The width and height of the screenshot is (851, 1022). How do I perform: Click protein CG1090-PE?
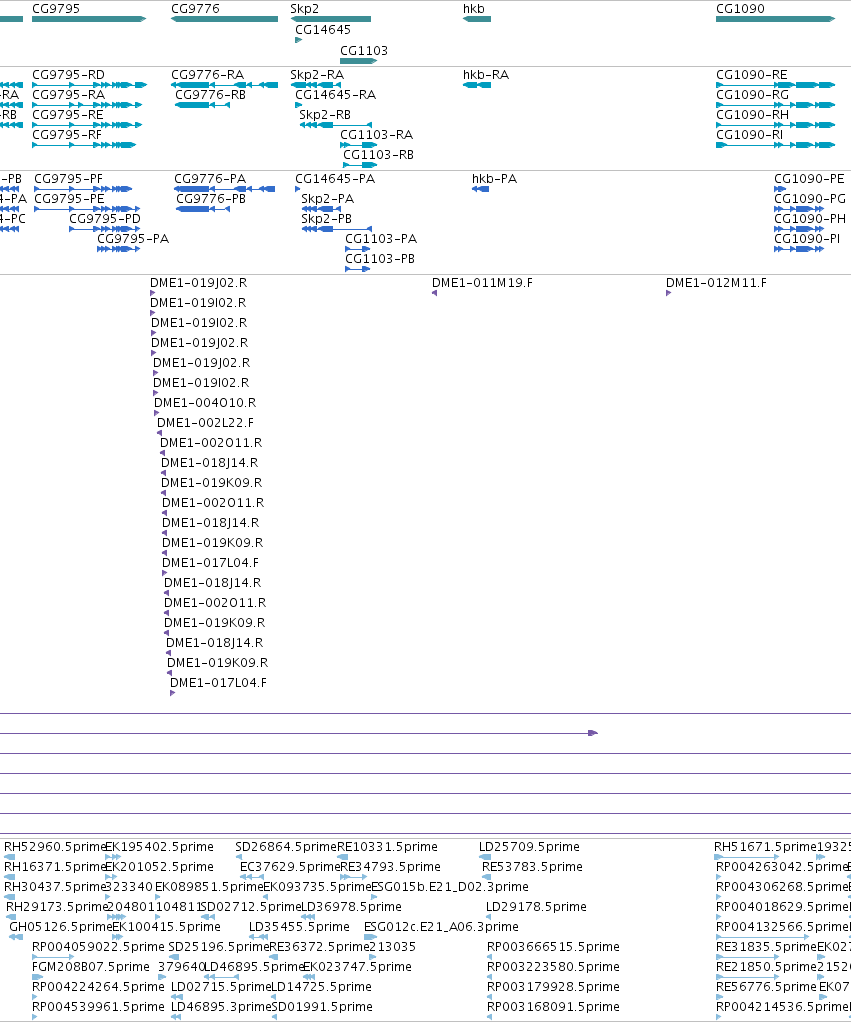click(x=809, y=179)
